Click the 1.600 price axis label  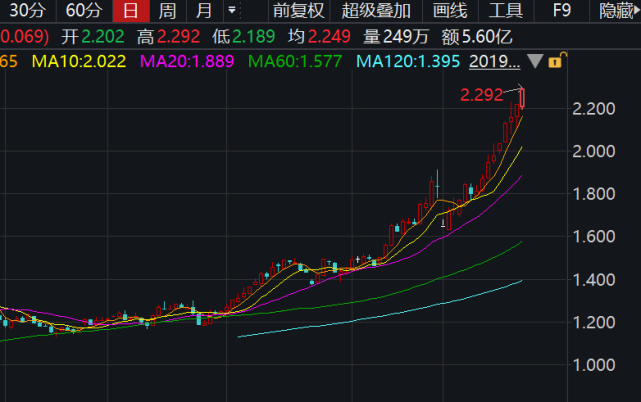pos(594,236)
